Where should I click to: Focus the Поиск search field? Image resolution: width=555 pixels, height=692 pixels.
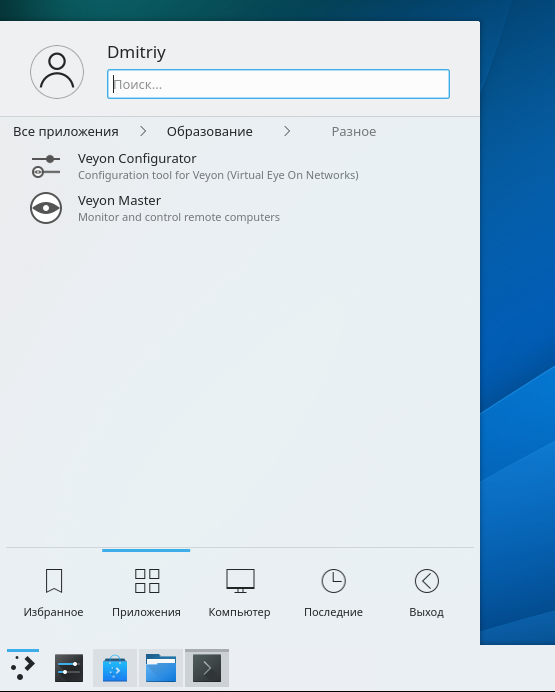(278, 84)
